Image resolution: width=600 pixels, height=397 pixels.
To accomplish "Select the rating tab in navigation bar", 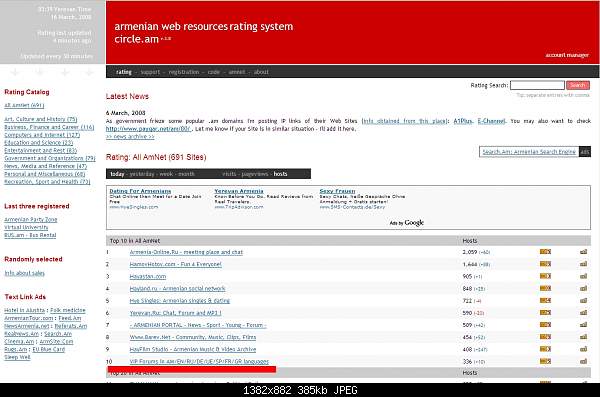I will 124,72.
